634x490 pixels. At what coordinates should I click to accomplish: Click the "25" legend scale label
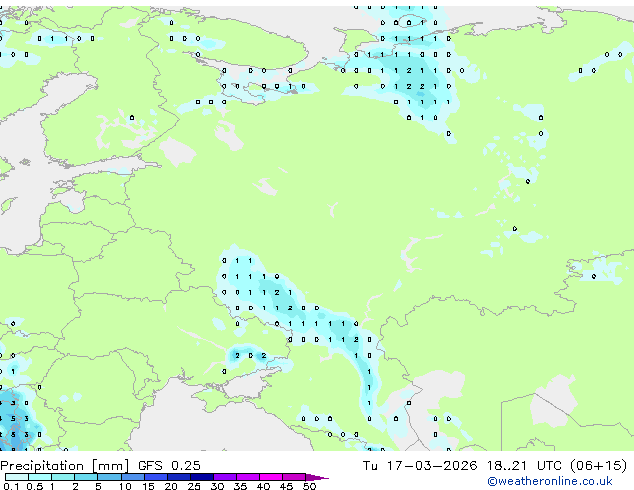pyautogui.click(x=194, y=486)
